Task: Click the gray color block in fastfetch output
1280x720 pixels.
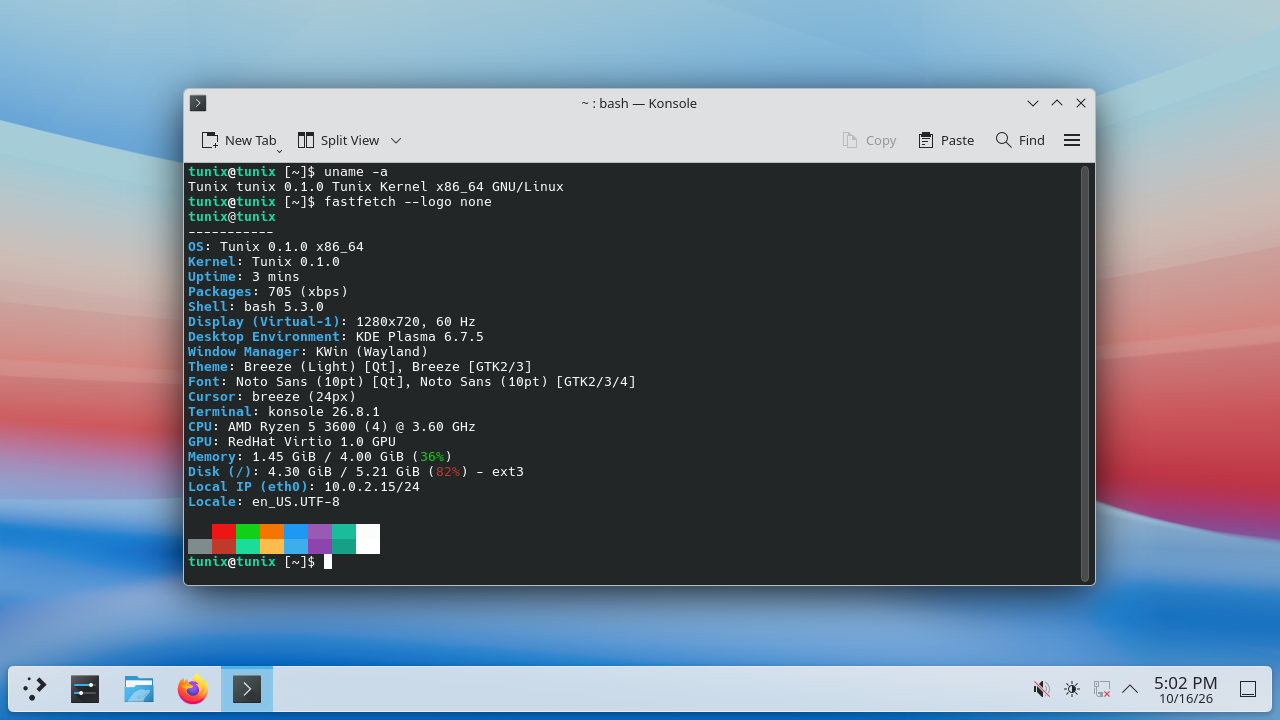Action: click(200, 546)
